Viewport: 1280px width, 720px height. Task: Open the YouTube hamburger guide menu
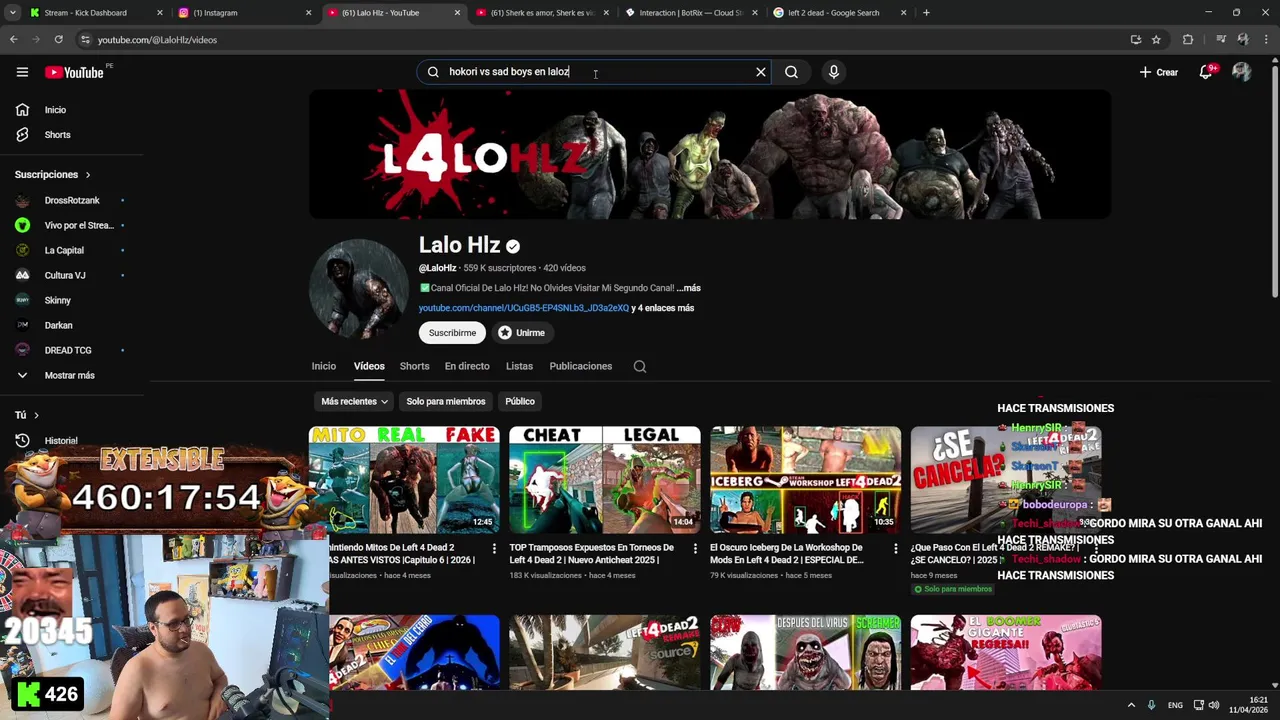click(x=22, y=72)
